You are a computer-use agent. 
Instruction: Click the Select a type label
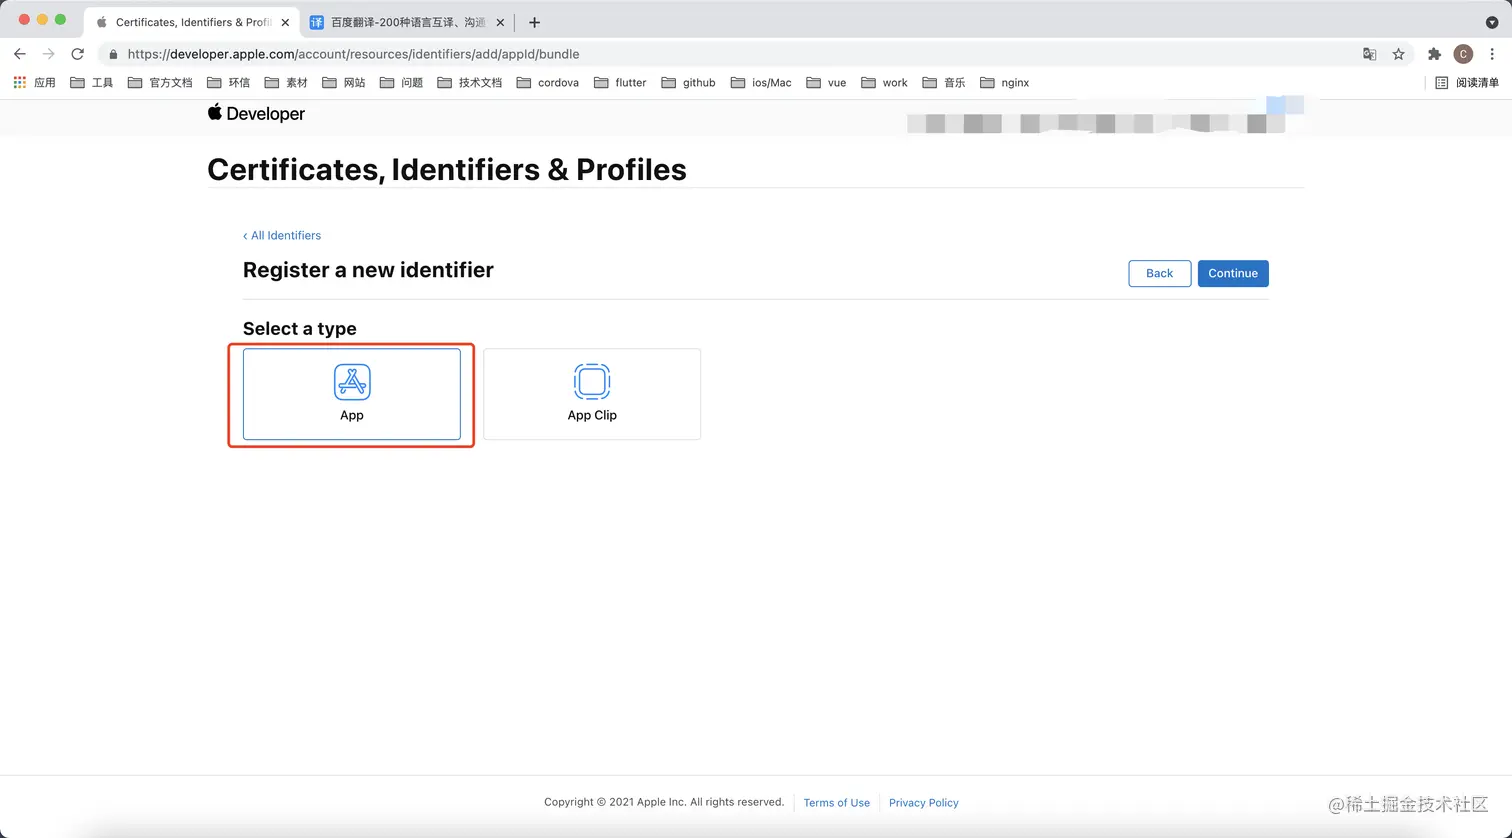tap(300, 328)
